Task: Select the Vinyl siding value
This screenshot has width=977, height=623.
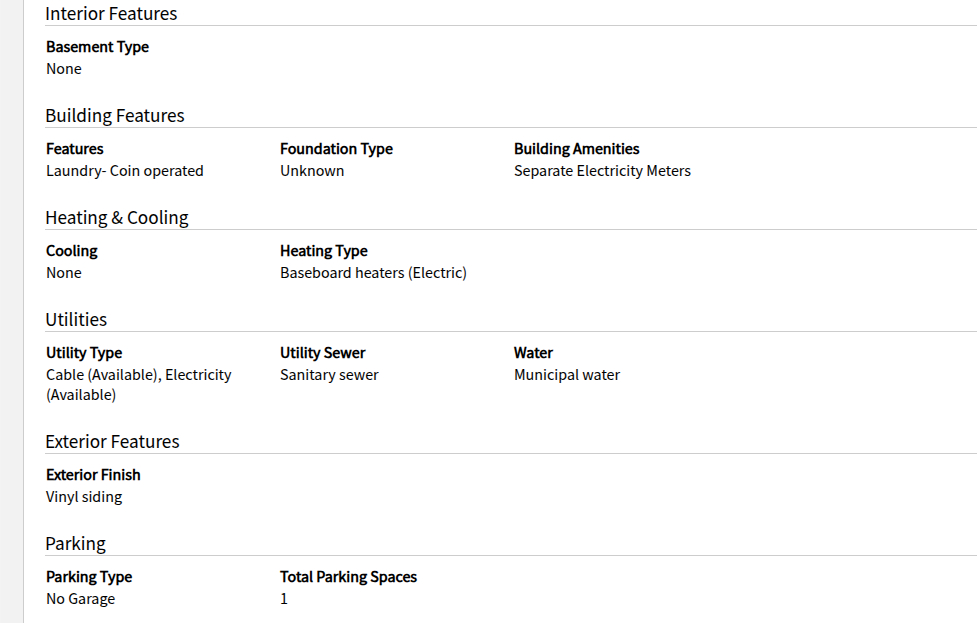Action: tap(84, 497)
